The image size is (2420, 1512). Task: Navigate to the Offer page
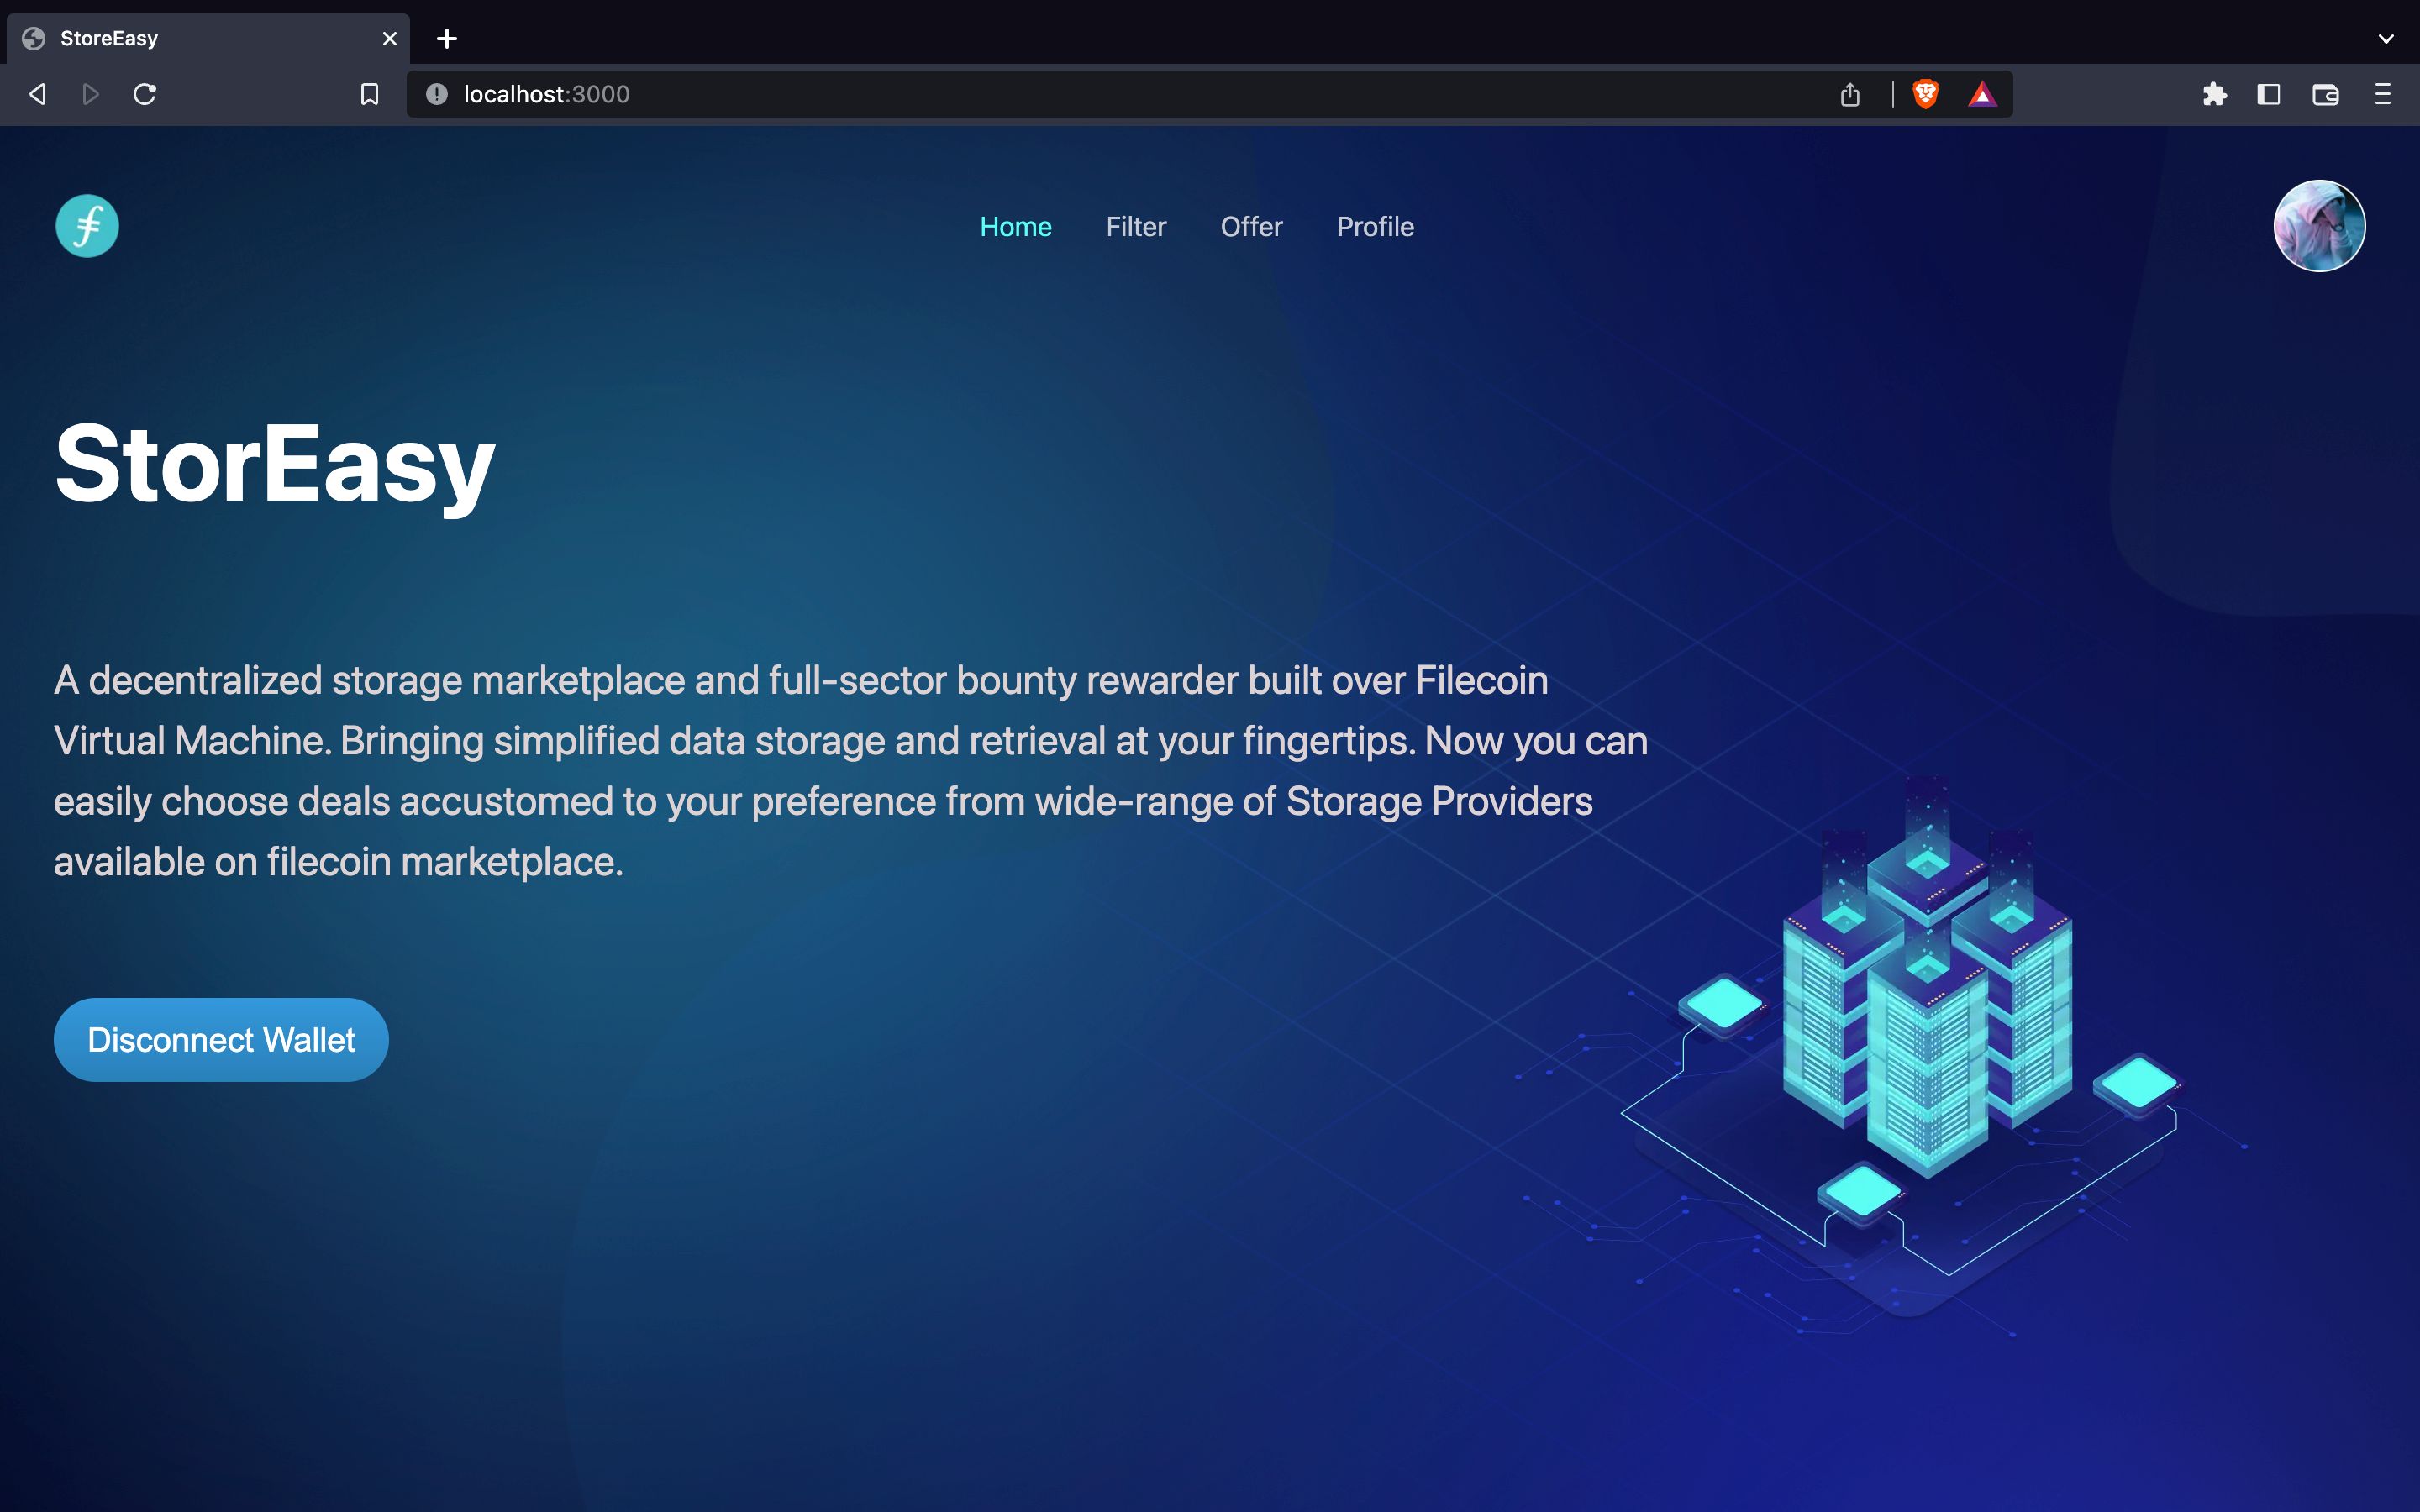1251,227
